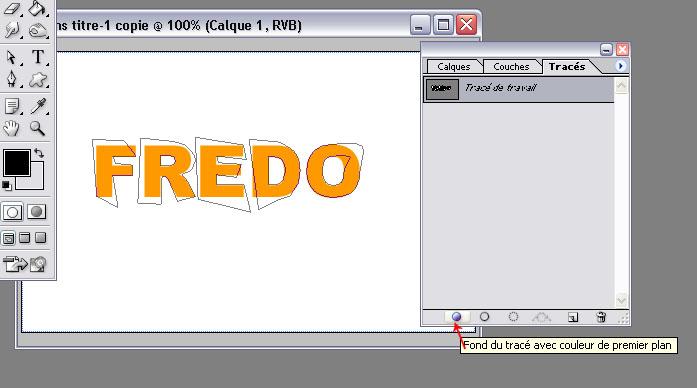Open the black foreground color swatch

pos(17,163)
